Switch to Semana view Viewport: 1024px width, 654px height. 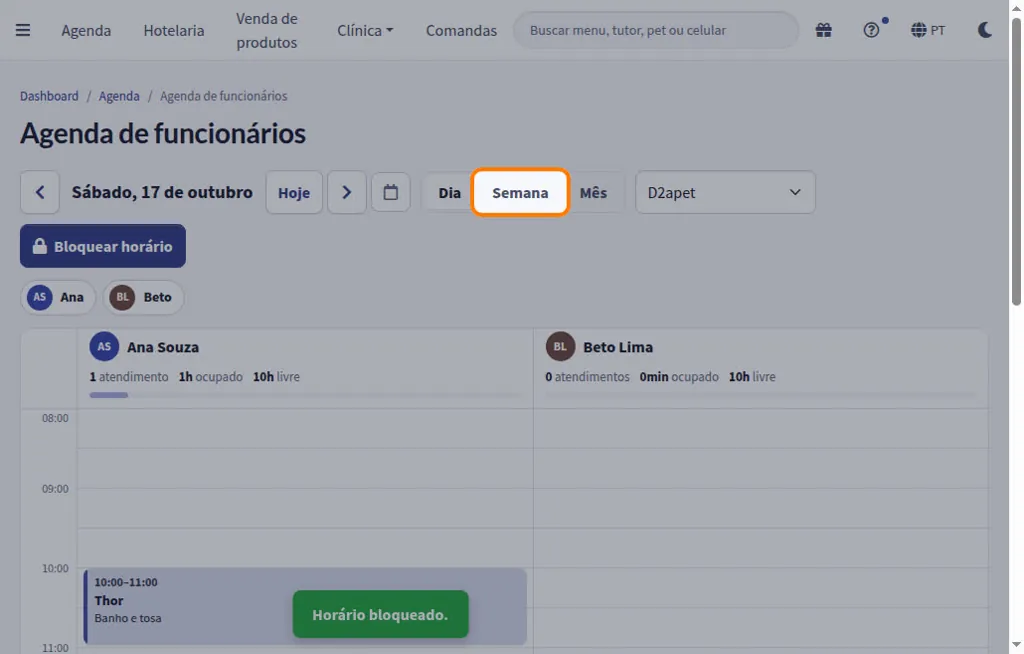click(520, 193)
